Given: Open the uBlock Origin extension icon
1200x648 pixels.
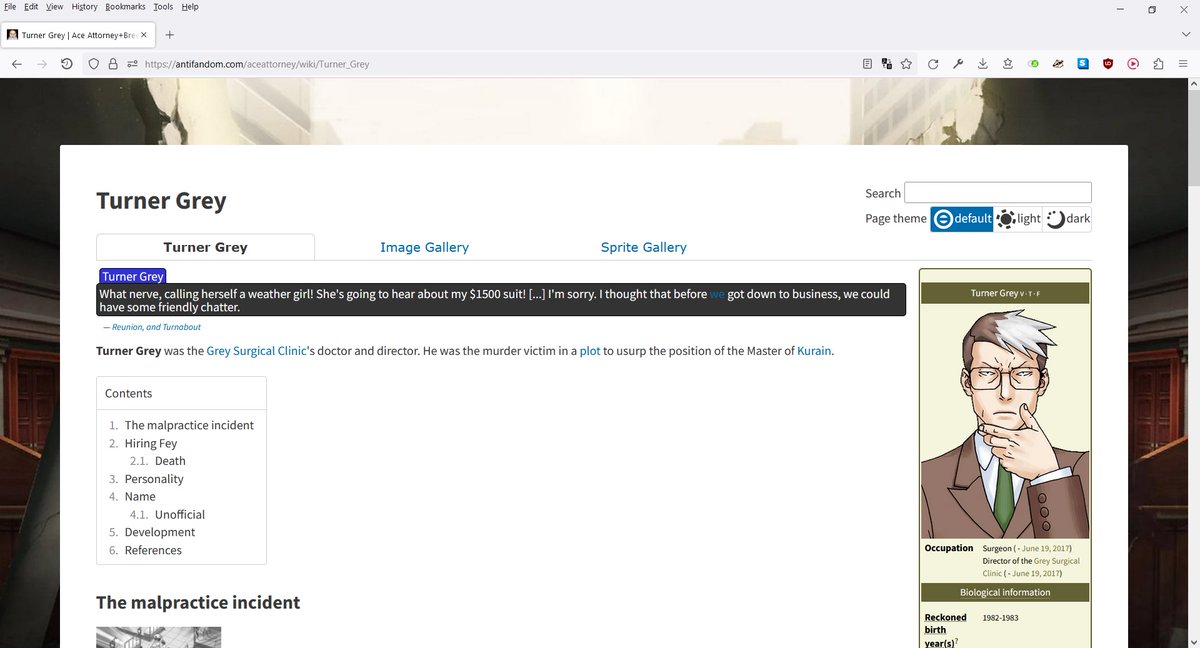Looking at the screenshot, I should pos(1108,63).
